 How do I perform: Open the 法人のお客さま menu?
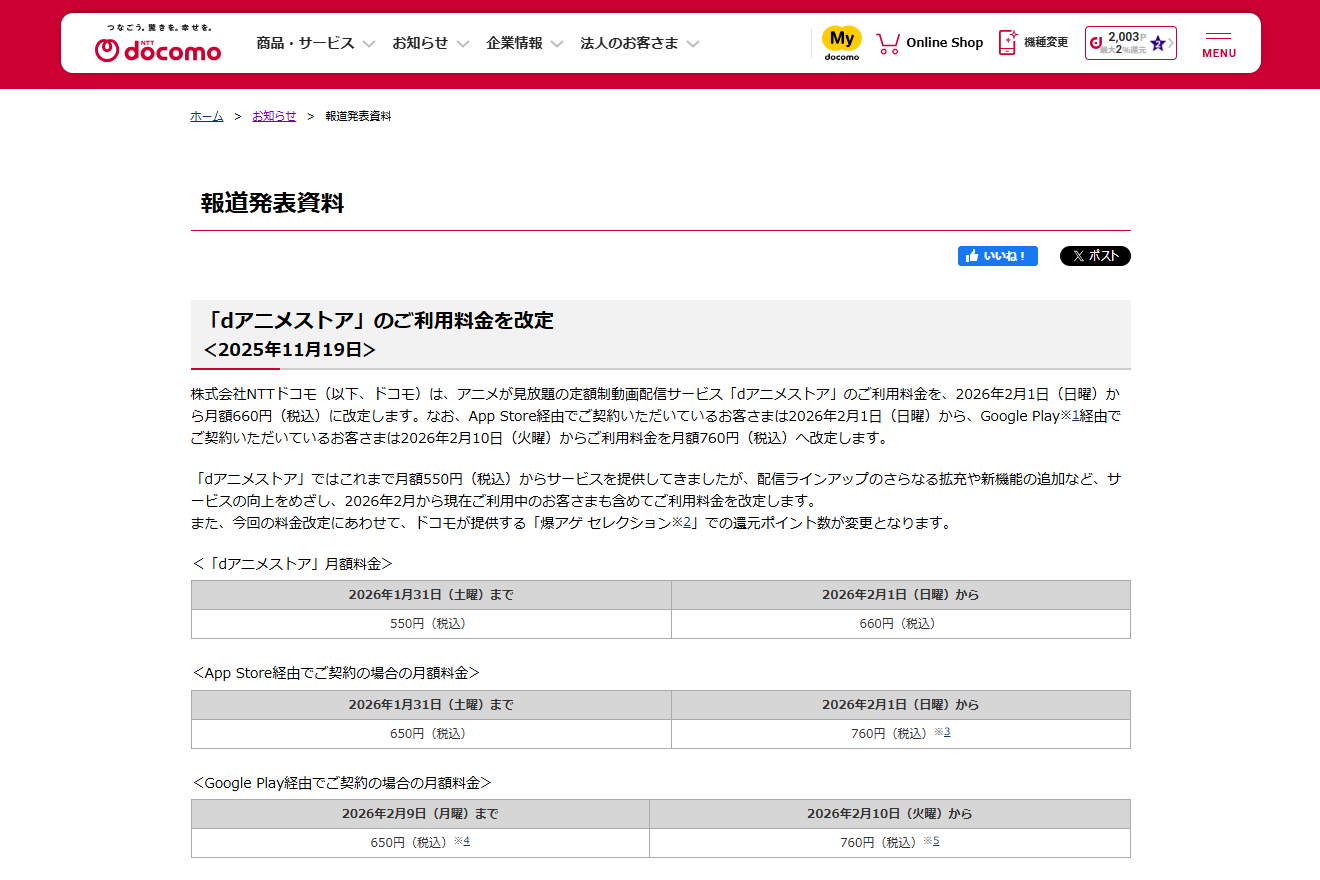pyautogui.click(x=630, y=43)
